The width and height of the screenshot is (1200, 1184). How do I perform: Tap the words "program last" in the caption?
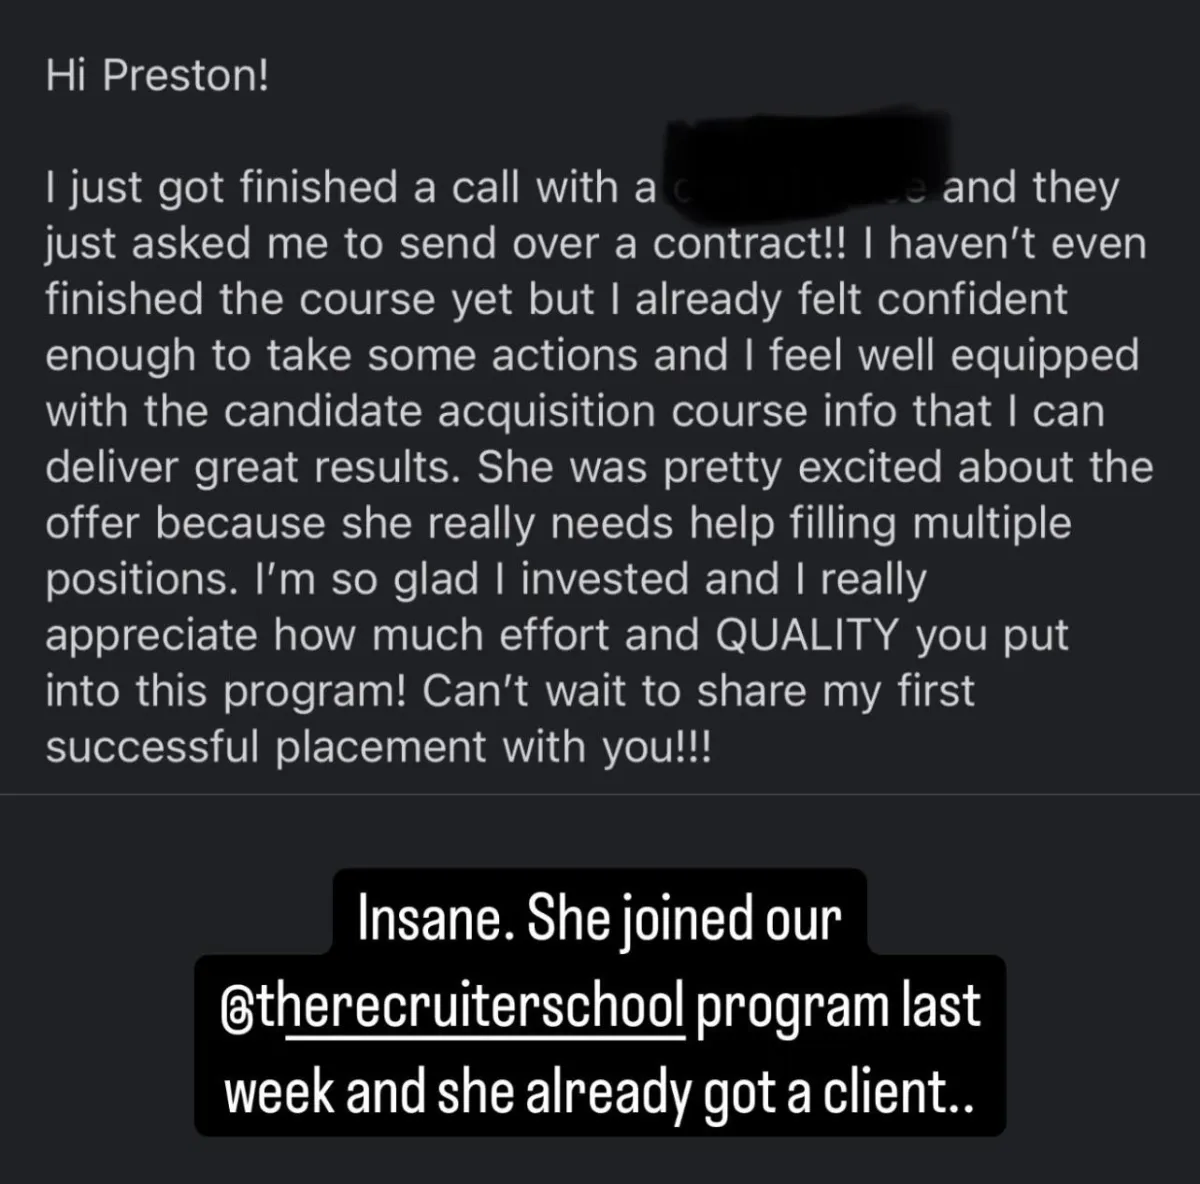click(838, 1005)
